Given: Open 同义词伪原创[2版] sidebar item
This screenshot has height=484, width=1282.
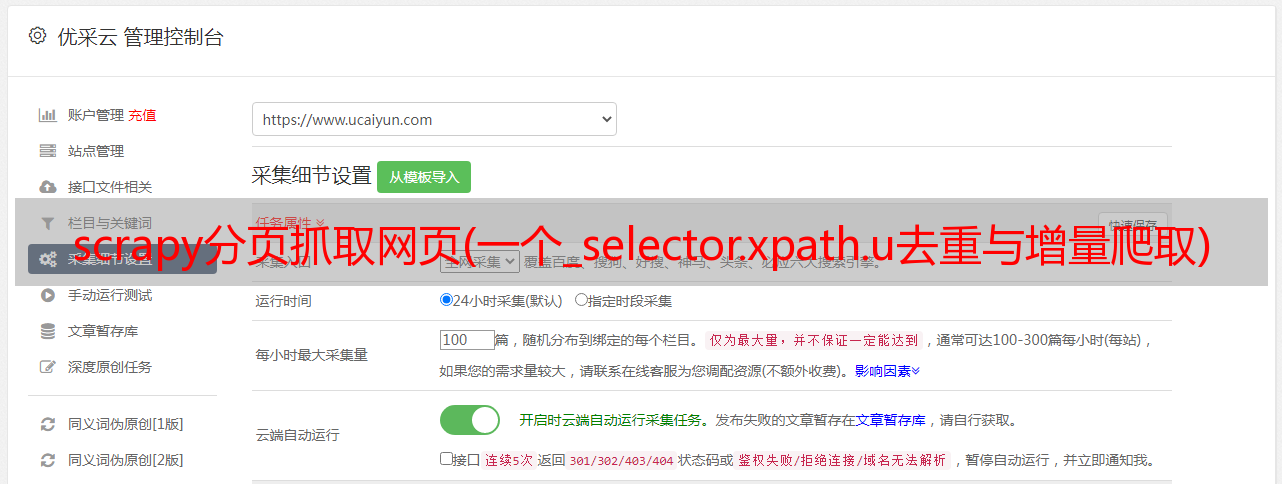Looking at the screenshot, I should pyautogui.click(x=125, y=460).
